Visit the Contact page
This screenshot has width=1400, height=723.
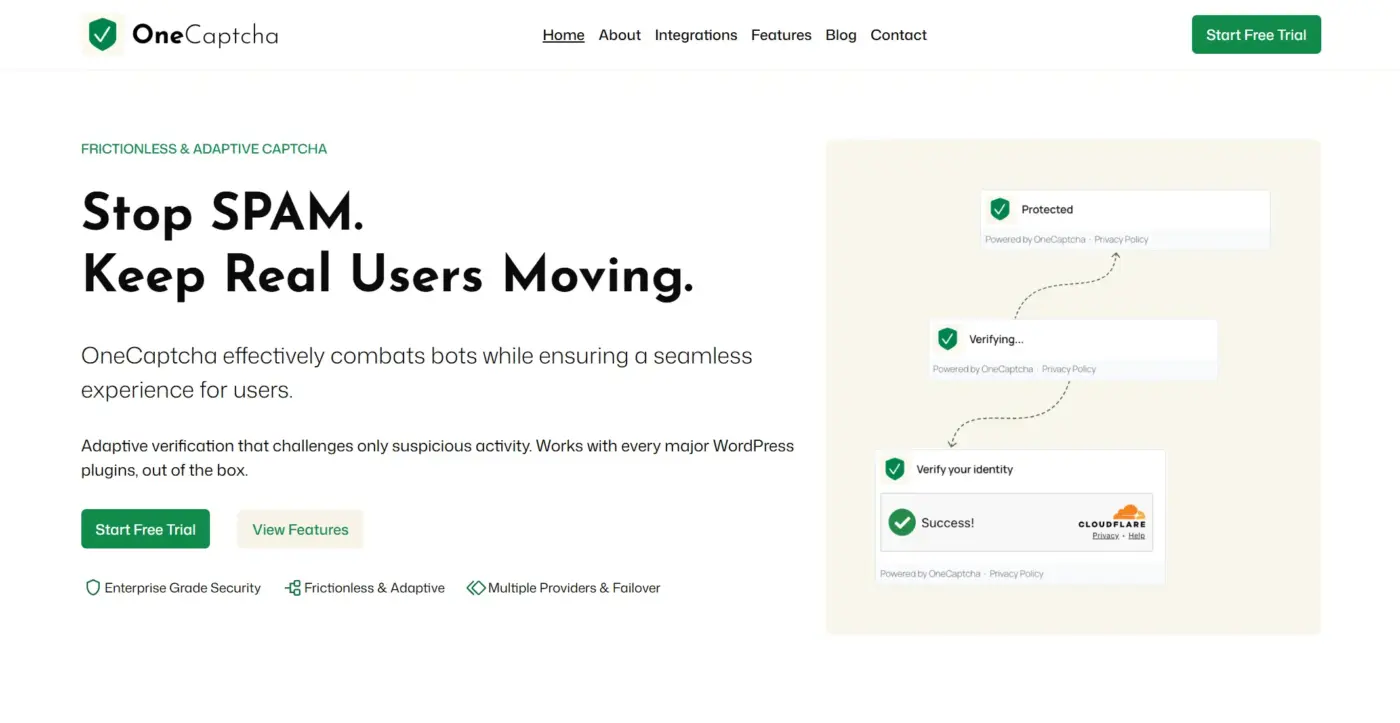coord(899,35)
